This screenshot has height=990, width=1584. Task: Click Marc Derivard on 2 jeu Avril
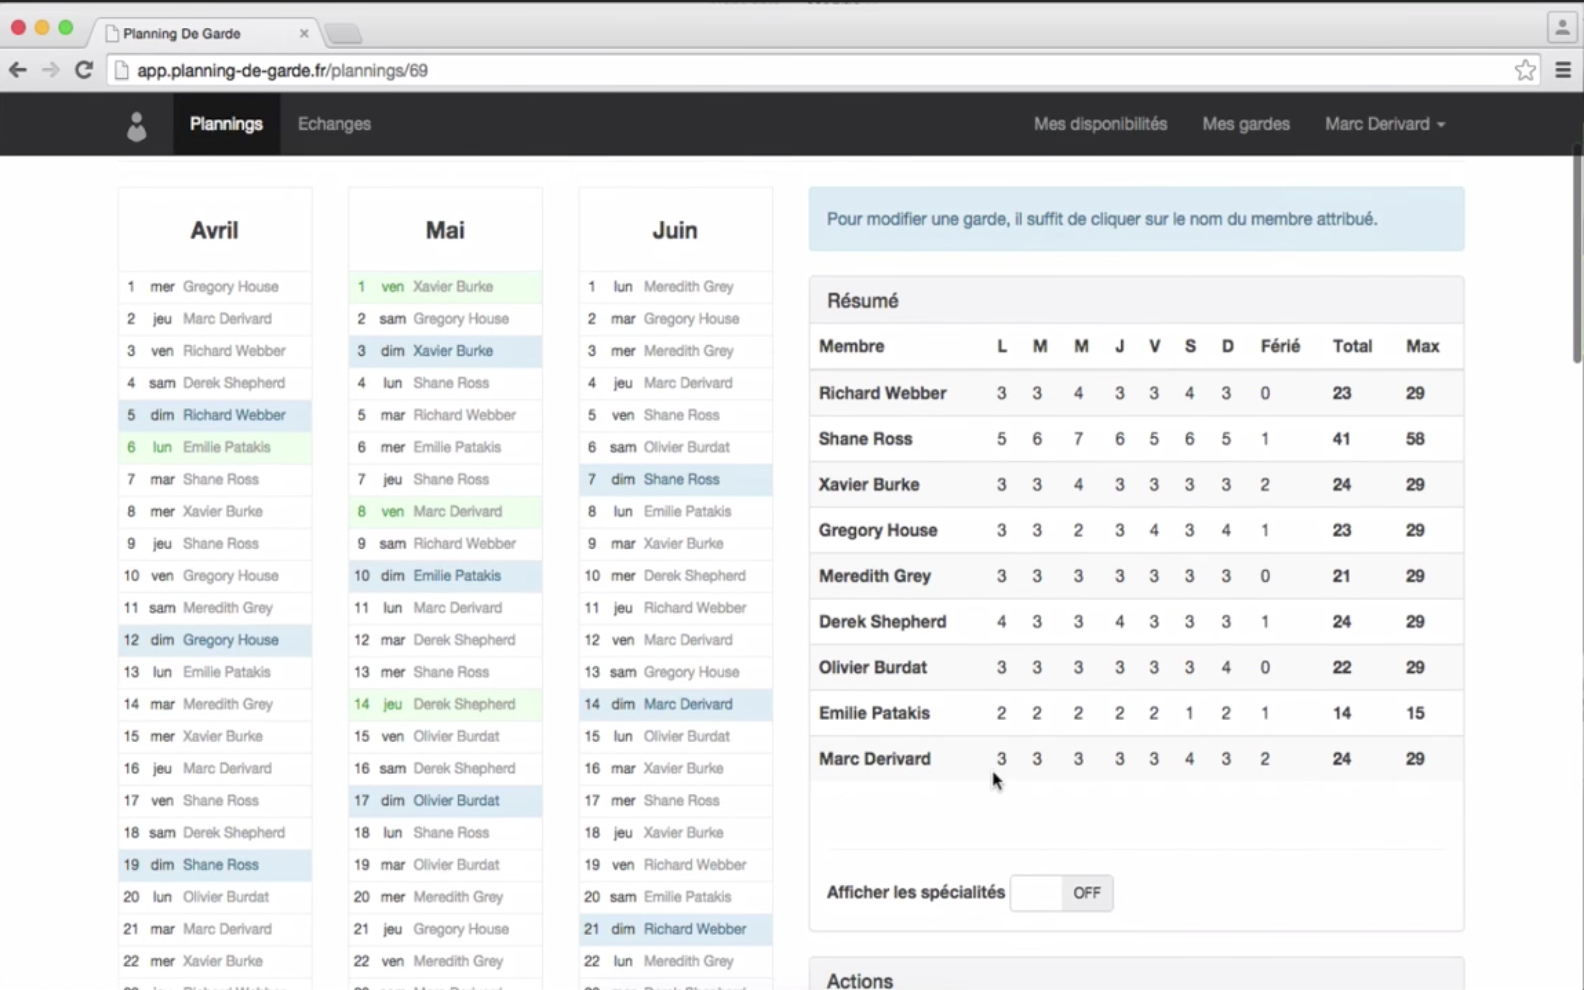(x=227, y=319)
